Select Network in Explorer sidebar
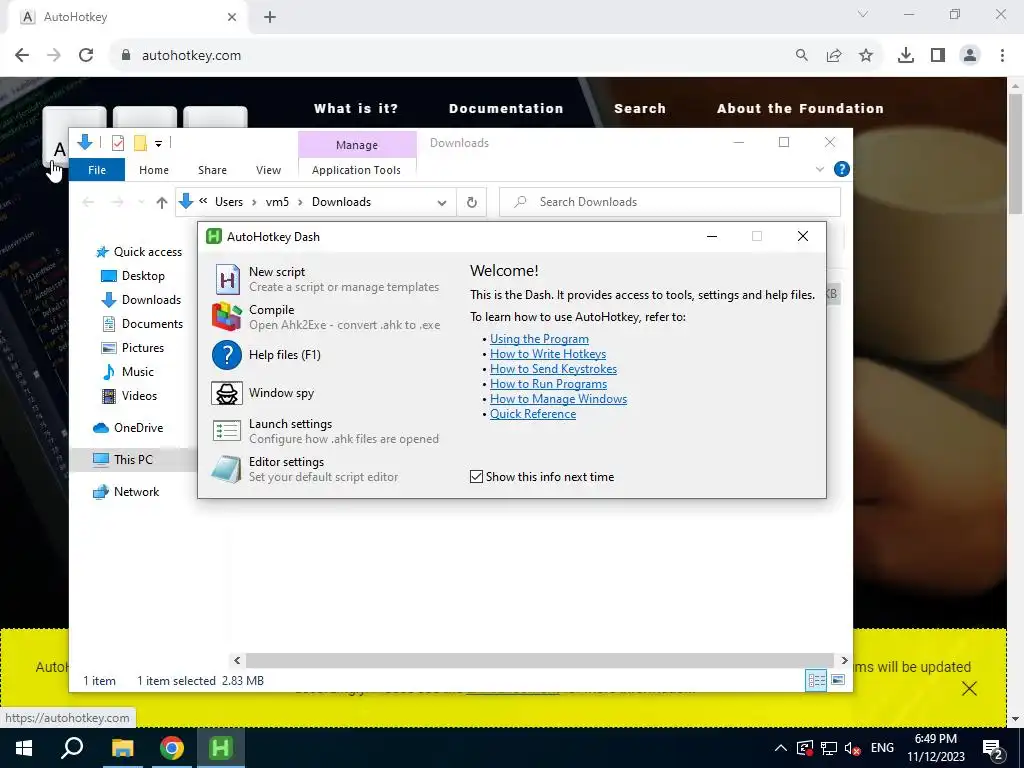 point(127,492)
